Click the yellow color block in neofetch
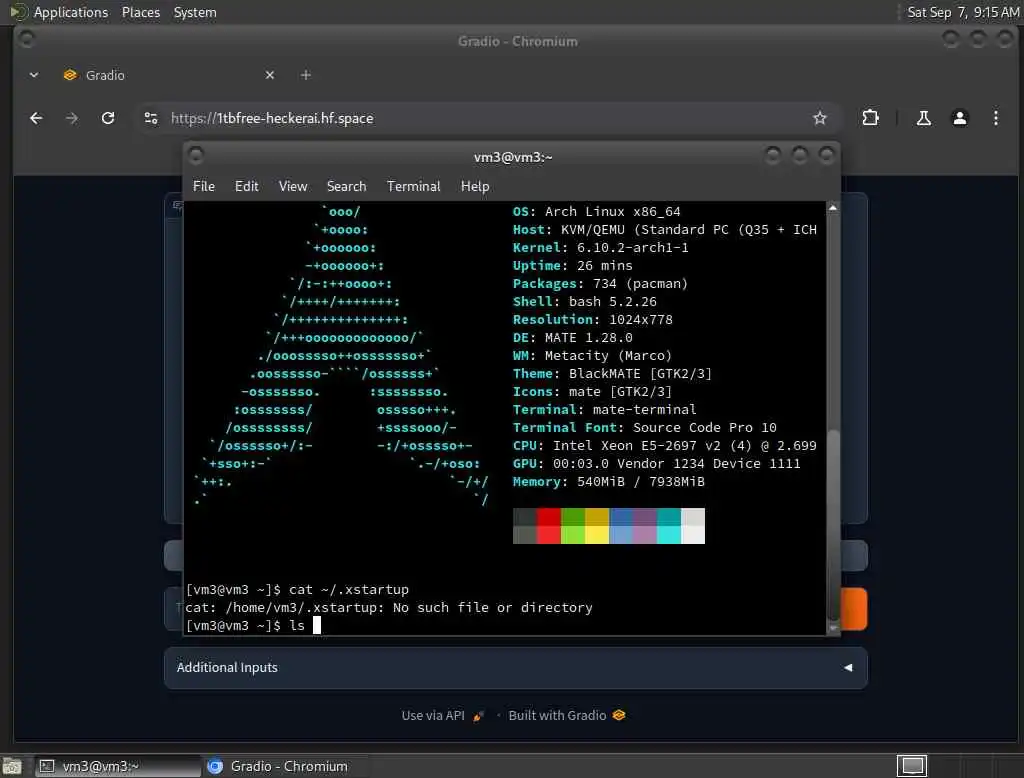Screen dimensions: 1024x778 coord(597,526)
